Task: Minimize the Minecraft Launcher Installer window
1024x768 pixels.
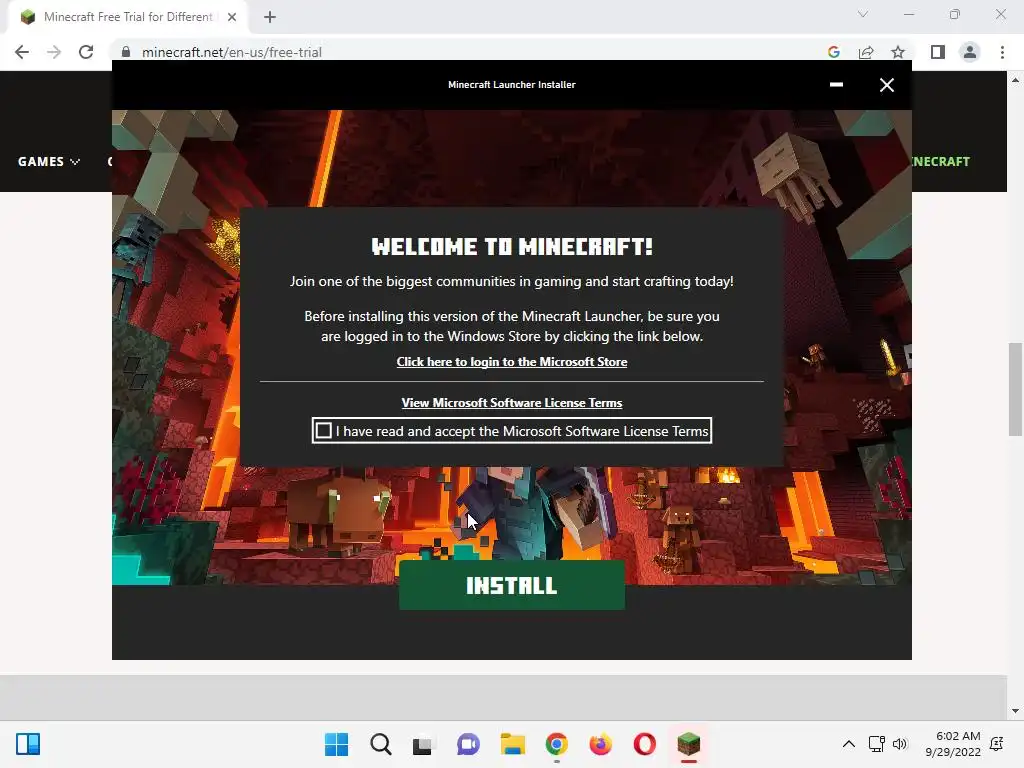Action: [836, 84]
